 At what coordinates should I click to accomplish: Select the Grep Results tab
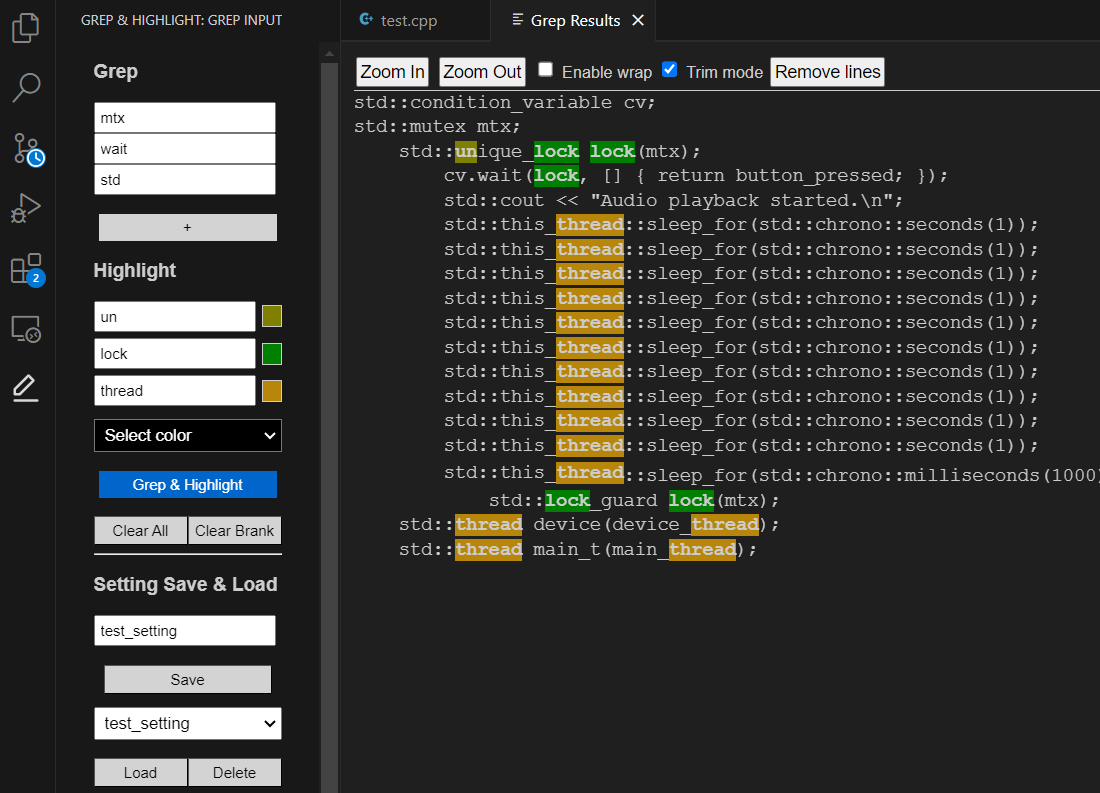pos(573,20)
